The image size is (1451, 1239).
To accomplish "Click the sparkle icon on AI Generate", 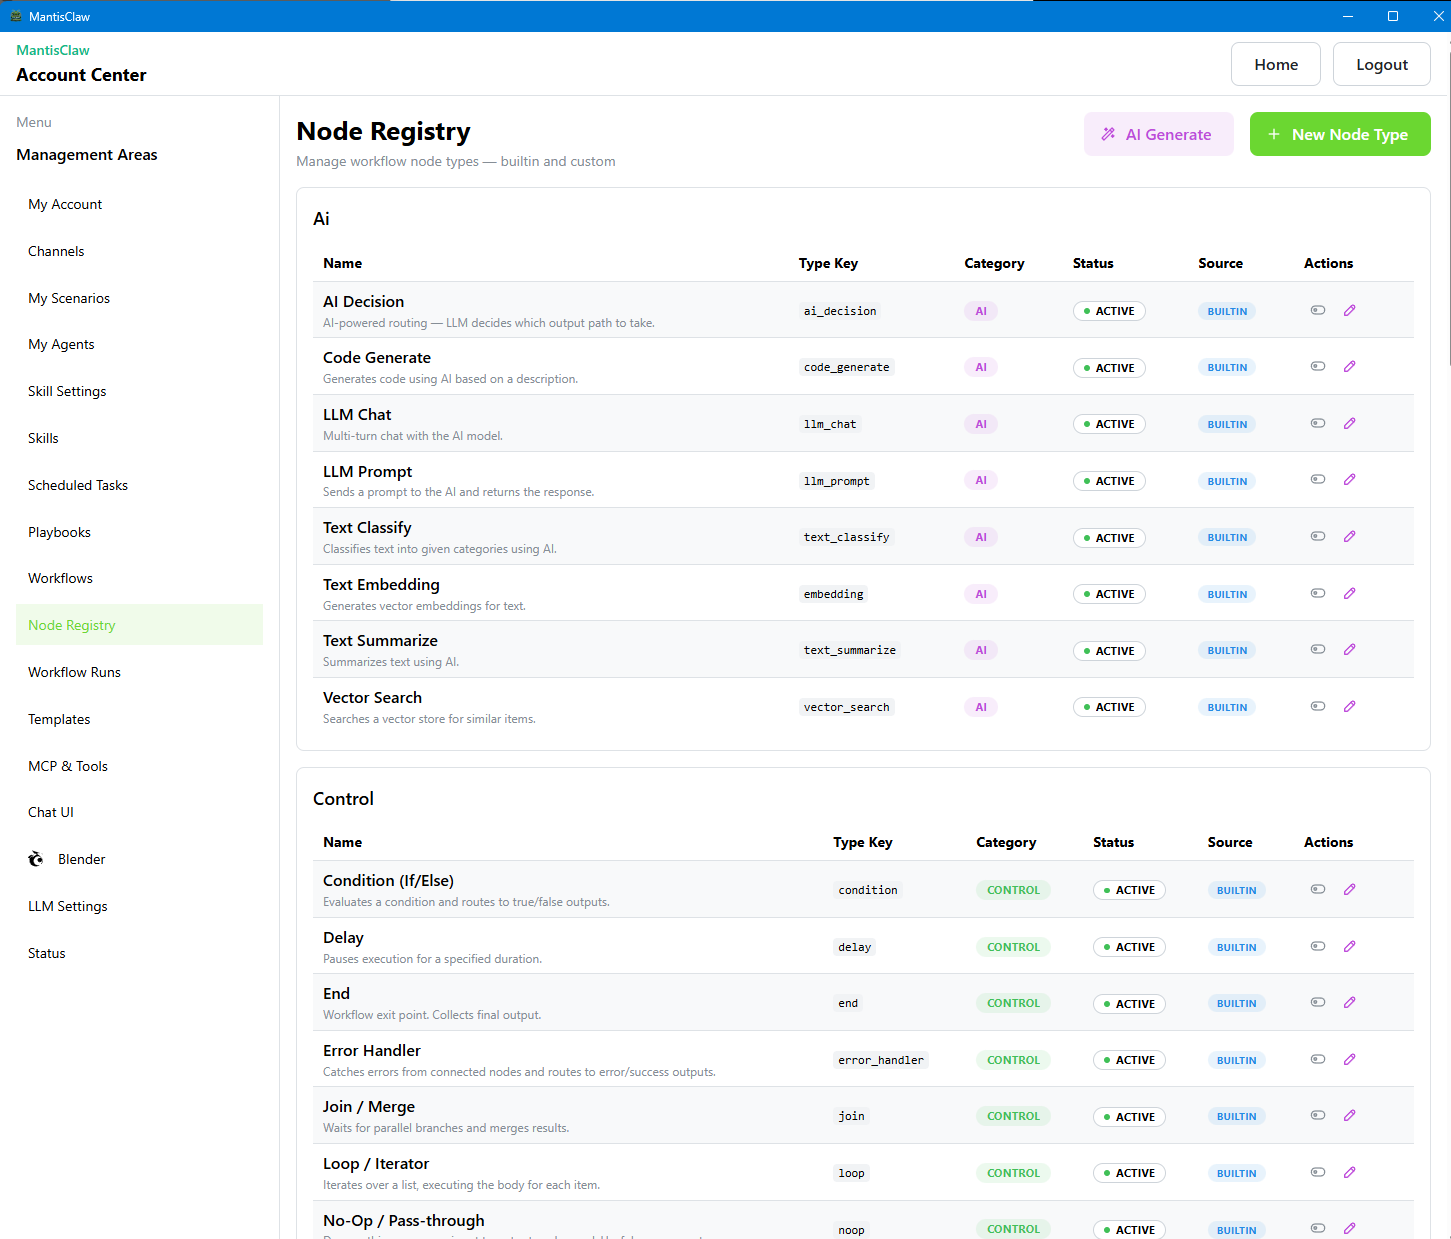I will click(x=1108, y=133).
